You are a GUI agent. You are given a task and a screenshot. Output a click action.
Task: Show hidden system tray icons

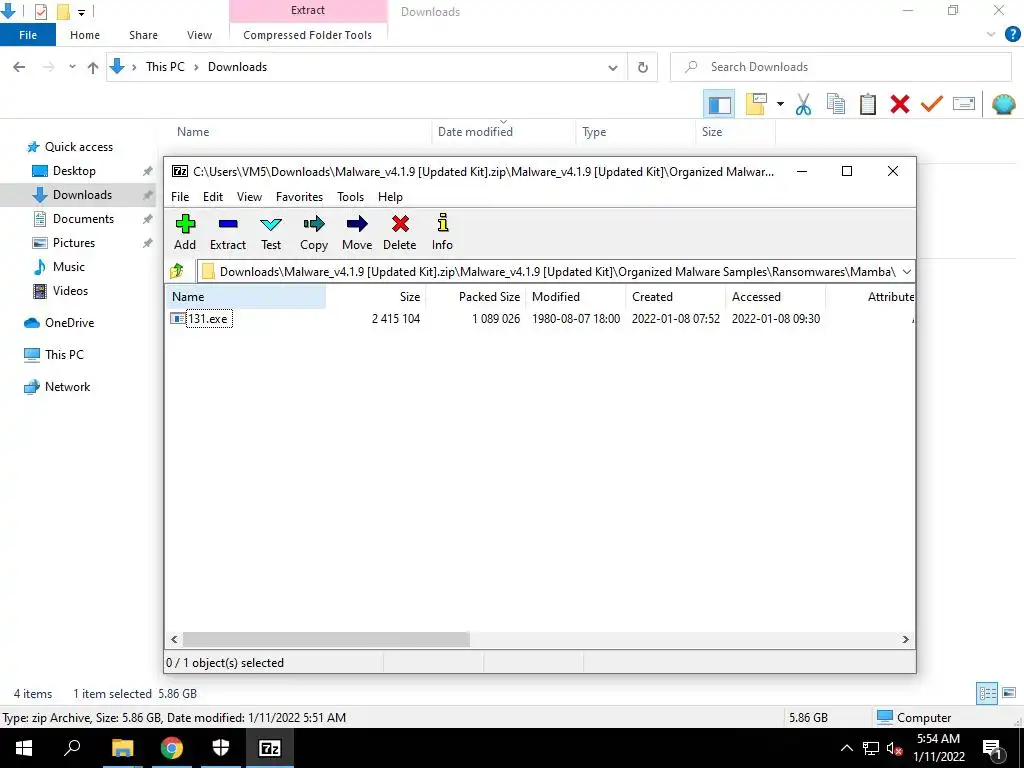(846, 748)
